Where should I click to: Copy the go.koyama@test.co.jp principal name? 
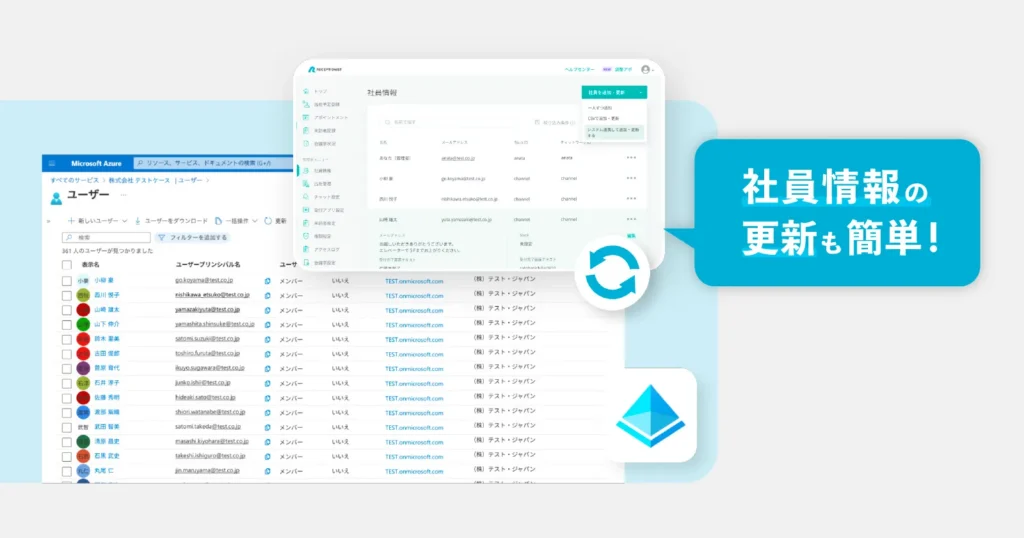(x=267, y=281)
